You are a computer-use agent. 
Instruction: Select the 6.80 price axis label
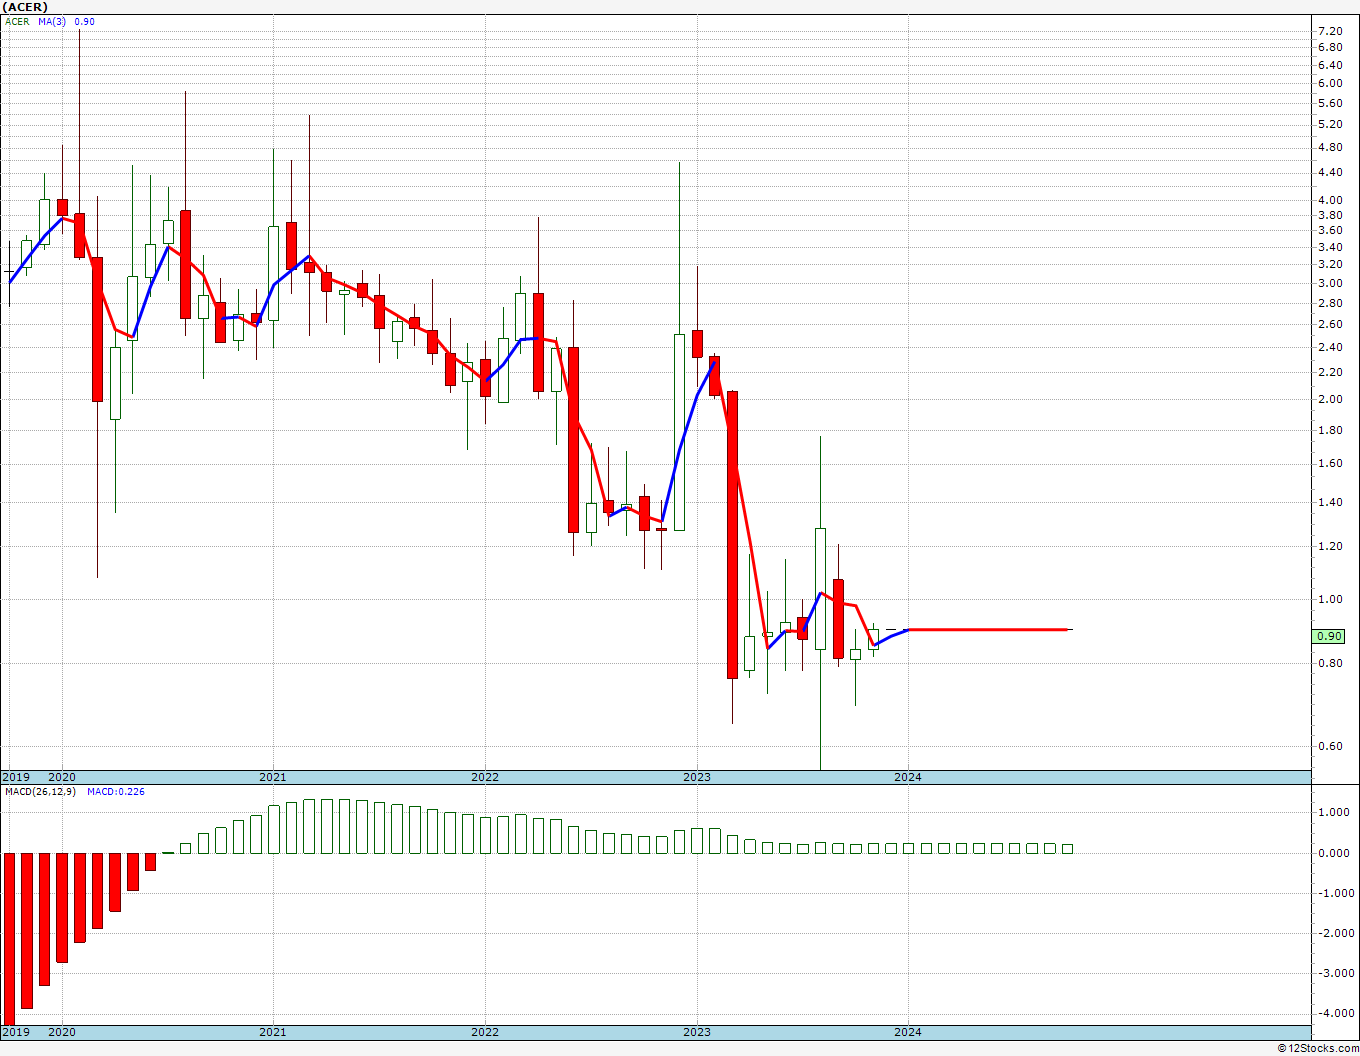[1330, 47]
